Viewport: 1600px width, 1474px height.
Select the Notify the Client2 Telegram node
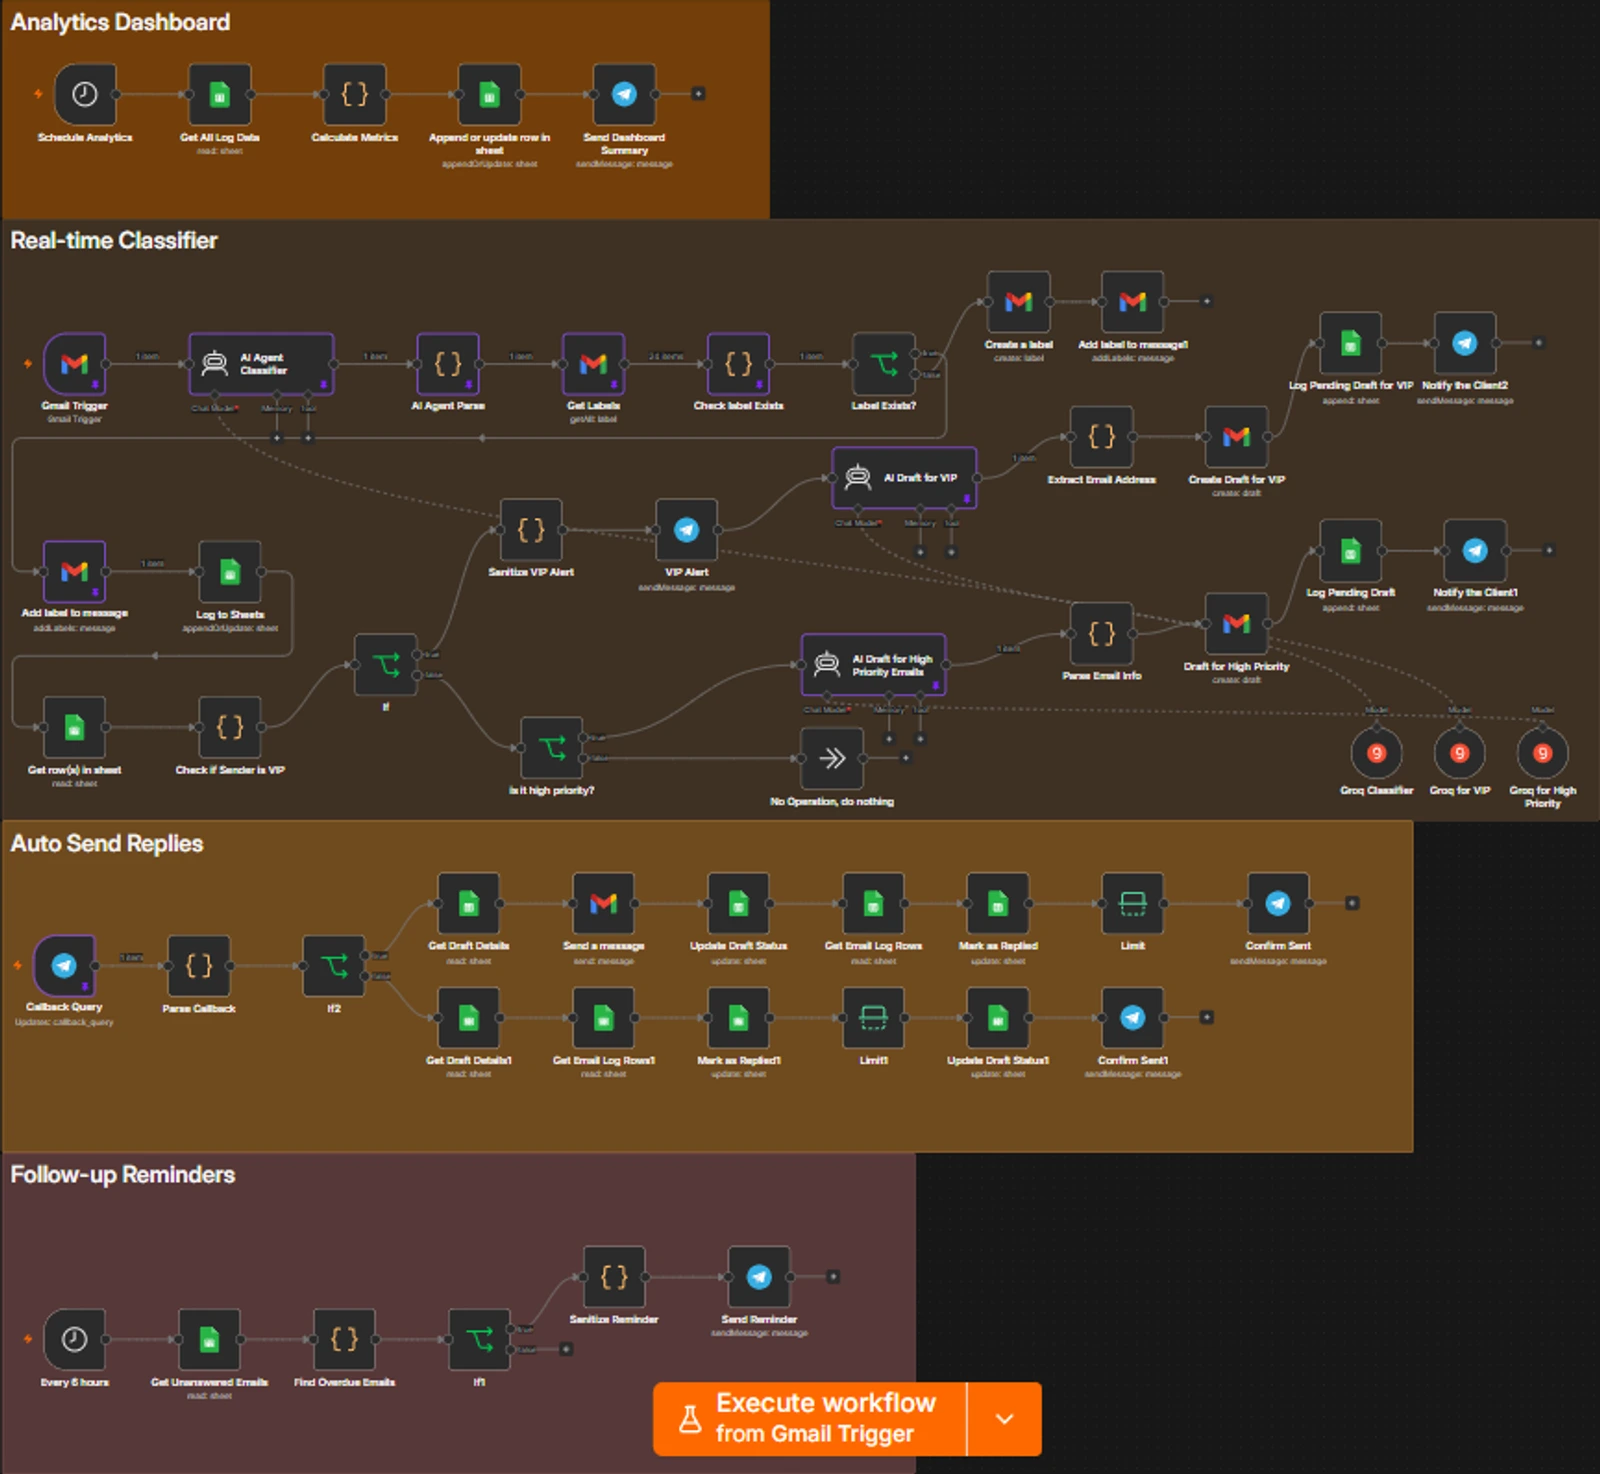click(1464, 343)
